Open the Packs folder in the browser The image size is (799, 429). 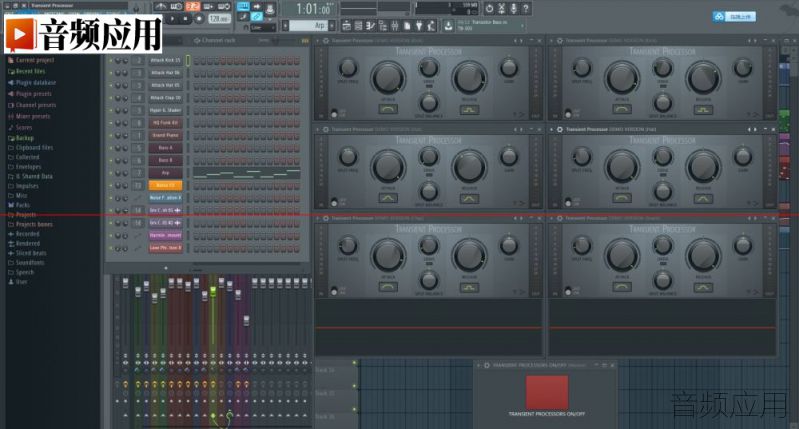pos(19,205)
